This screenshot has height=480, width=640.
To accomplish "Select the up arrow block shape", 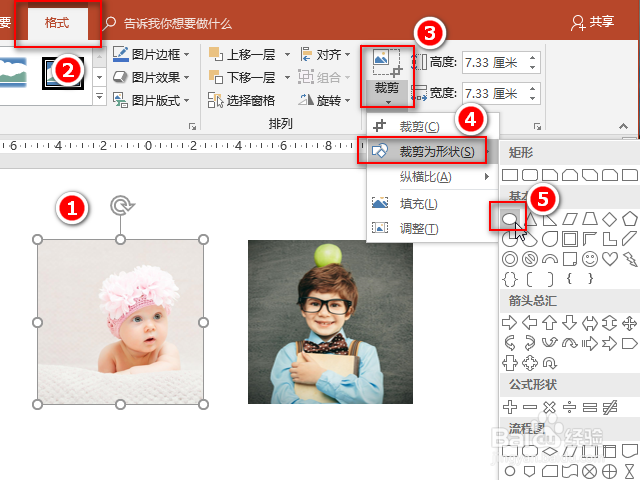I will point(550,323).
